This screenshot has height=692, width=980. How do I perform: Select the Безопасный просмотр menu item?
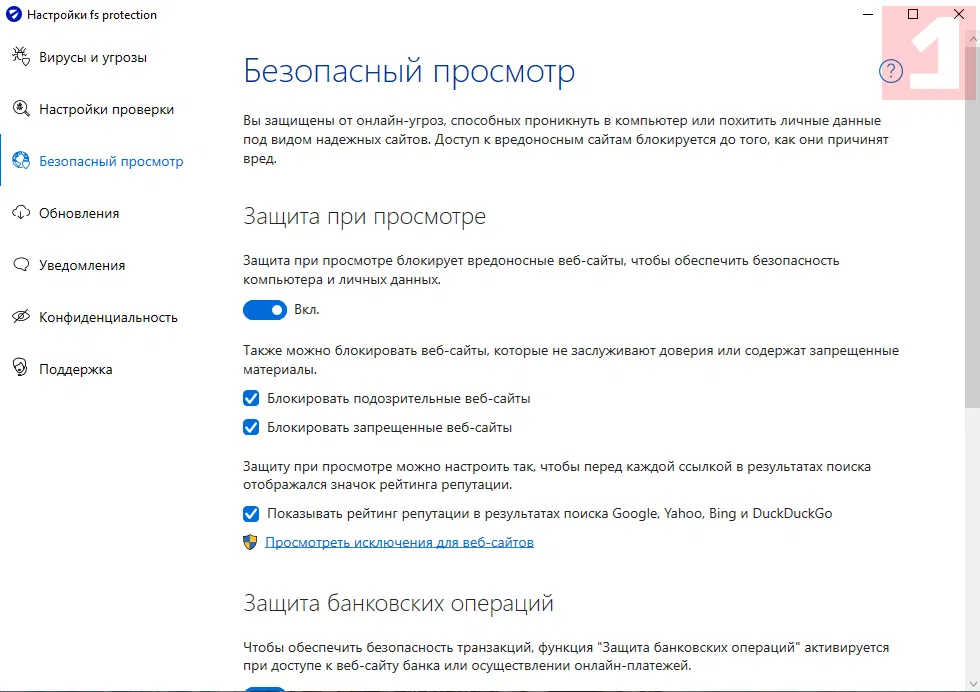(x=111, y=161)
